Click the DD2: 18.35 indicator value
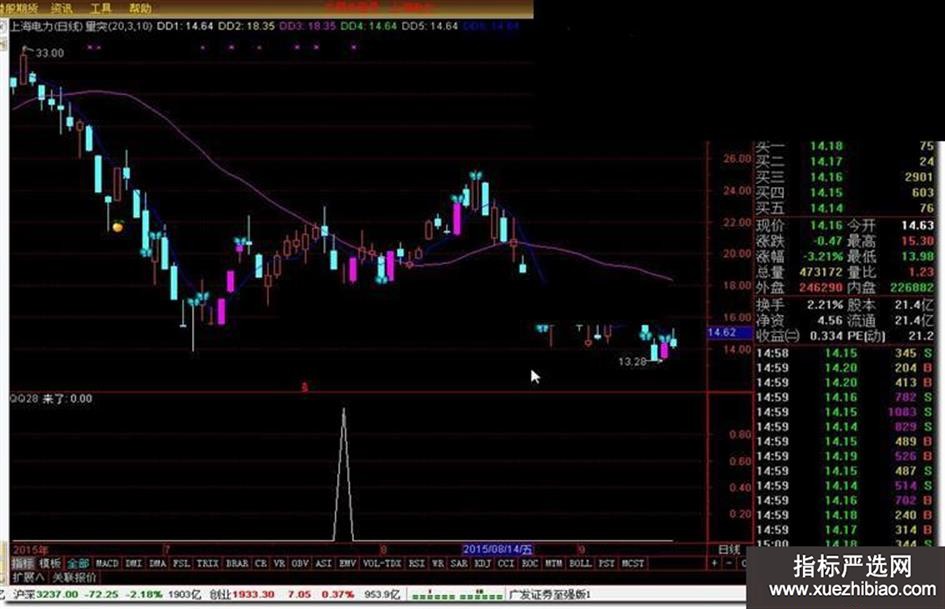Viewport: 945px width, 609px height. (246, 26)
